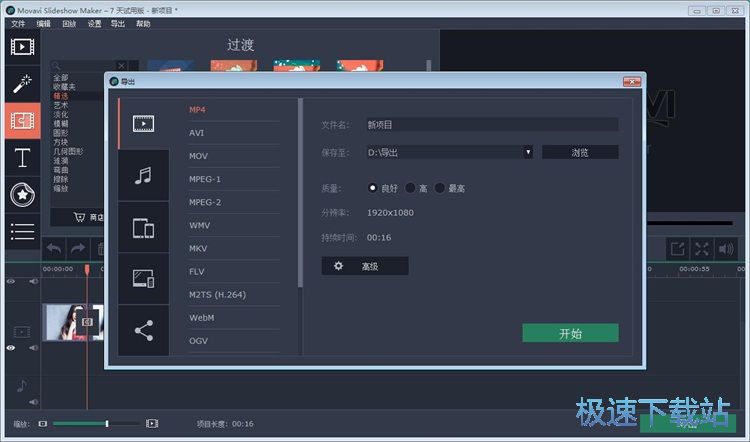Select MPEG-2 format

[x=205, y=202]
